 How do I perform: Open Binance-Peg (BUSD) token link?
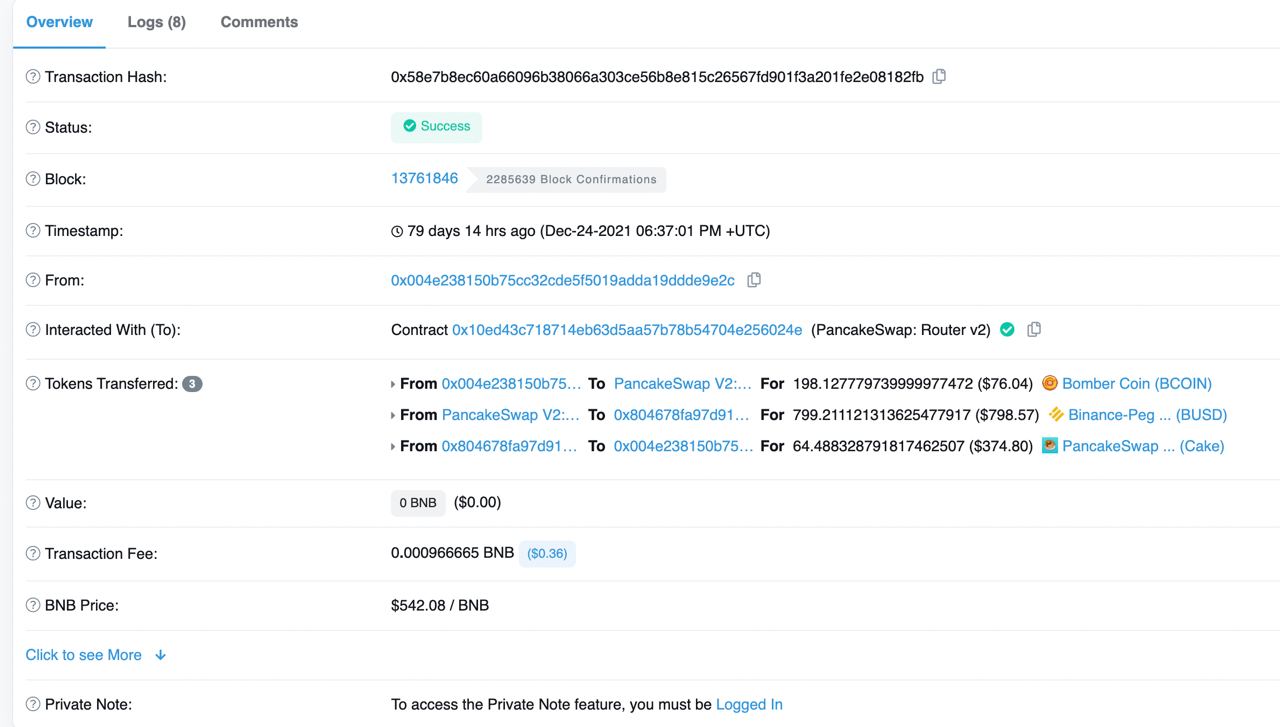coord(1148,414)
